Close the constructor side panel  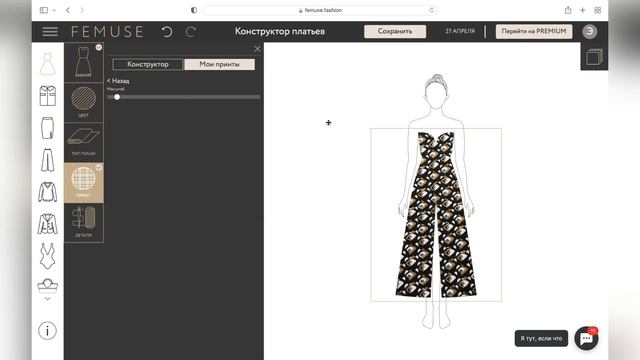click(257, 49)
